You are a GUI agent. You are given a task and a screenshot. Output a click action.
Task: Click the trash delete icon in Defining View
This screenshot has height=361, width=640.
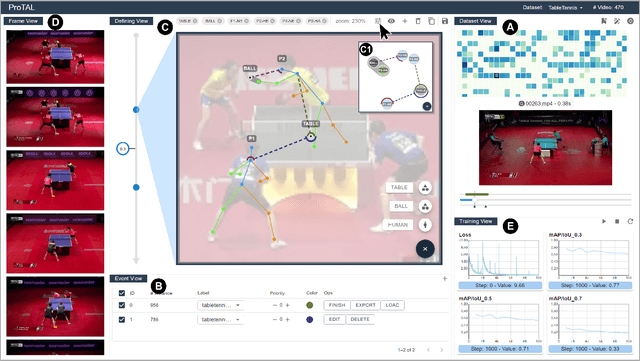click(418, 21)
